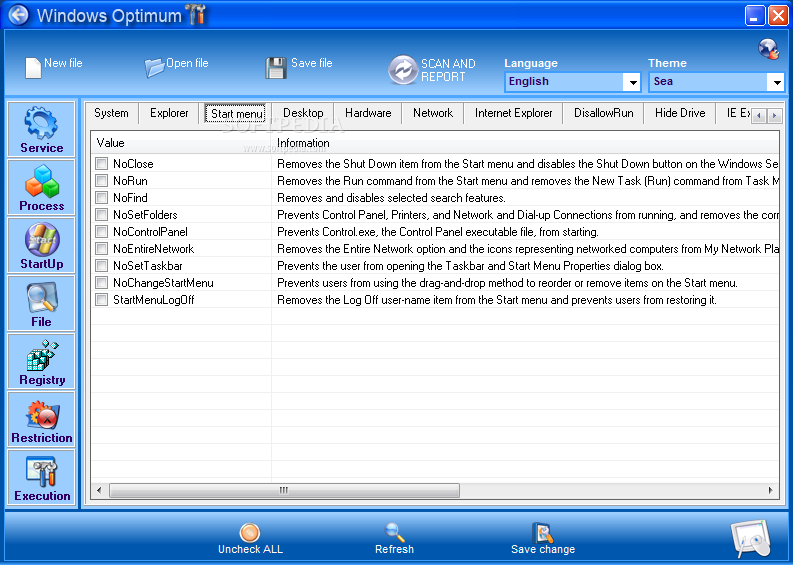Click the New file page icon

(33, 68)
